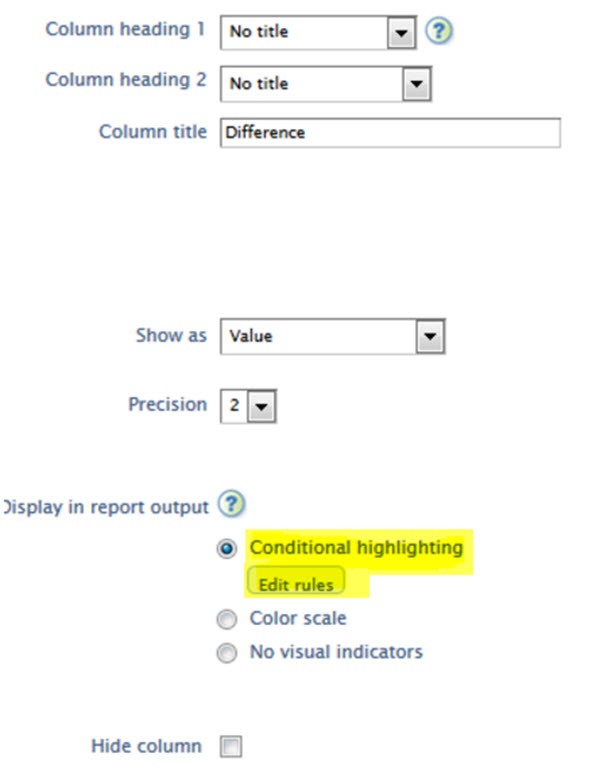Screen dimensions: 600x773
Task: Click the Precision label
Action: (167, 405)
